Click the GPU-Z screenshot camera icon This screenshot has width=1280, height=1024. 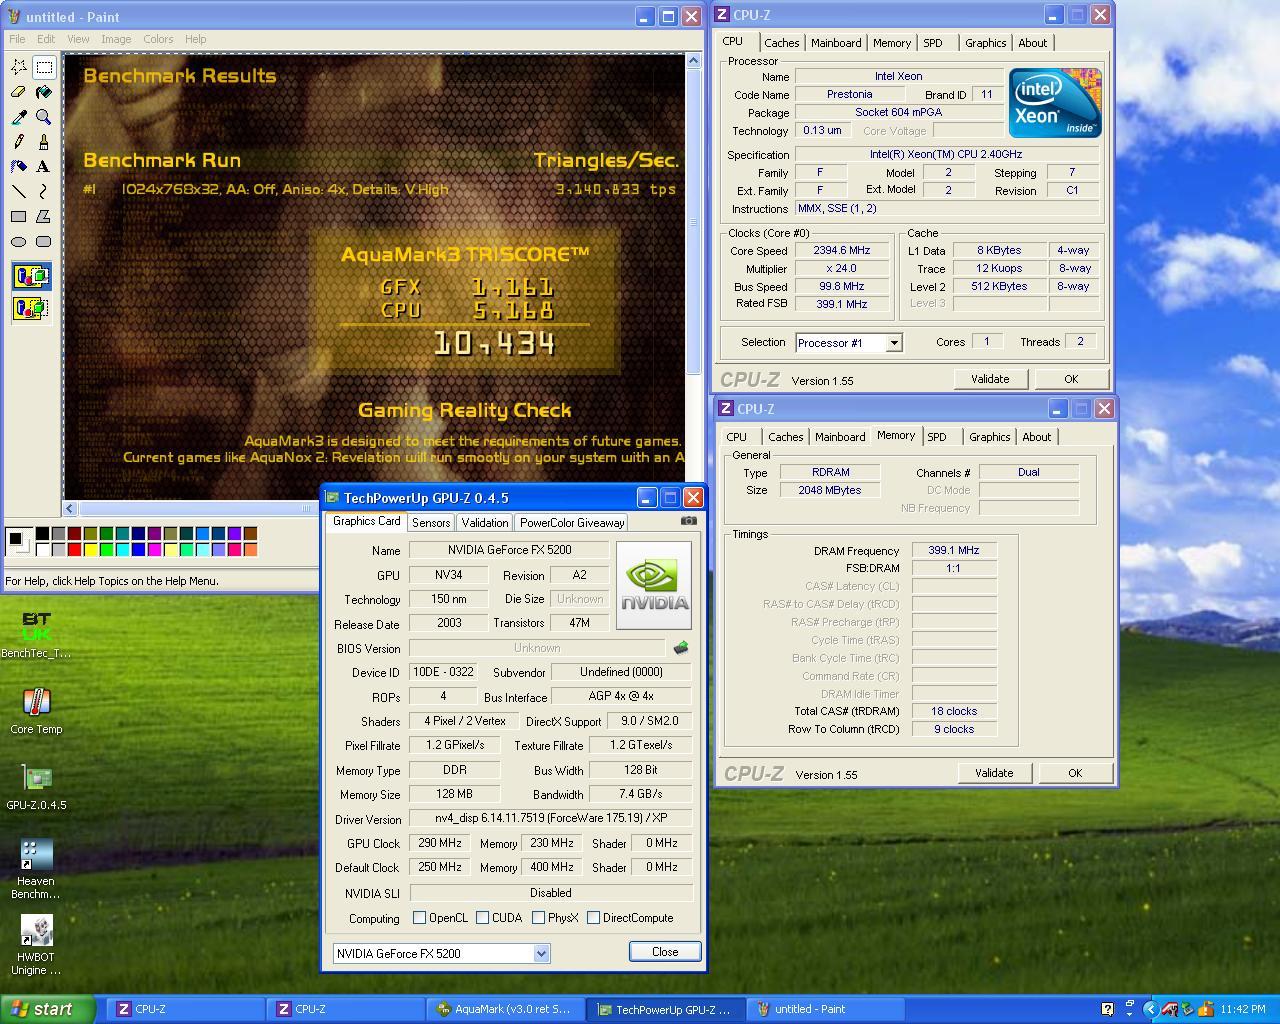[x=689, y=520]
